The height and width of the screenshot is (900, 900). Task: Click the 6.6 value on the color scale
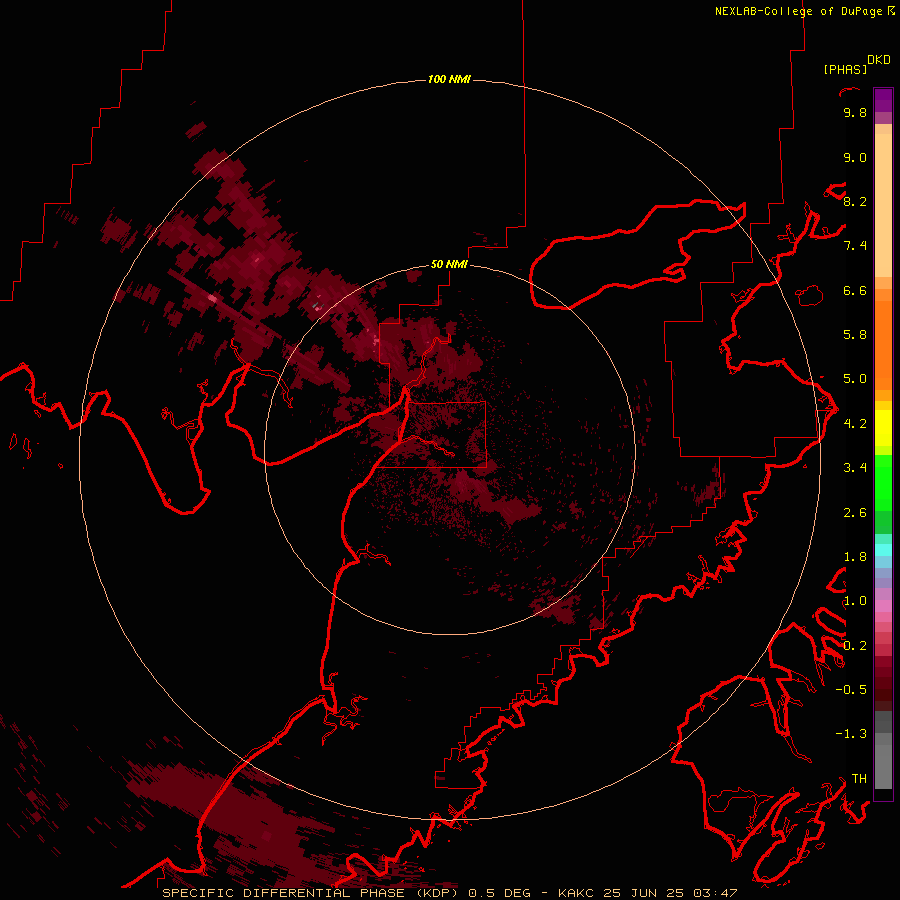coord(855,290)
